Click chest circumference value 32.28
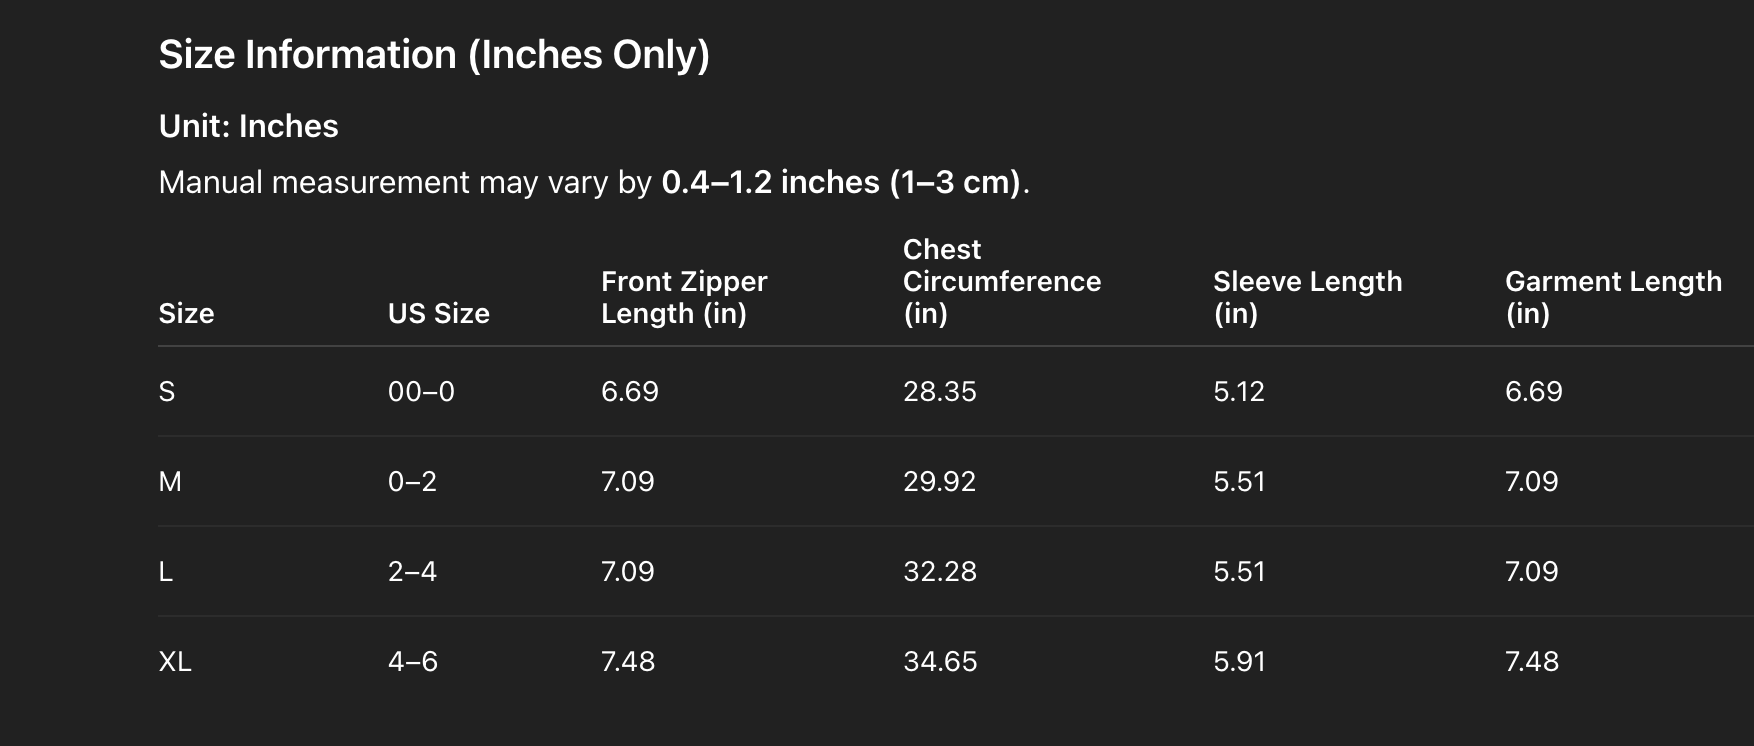The width and height of the screenshot is (1754, 746). [x=940, y=572]
